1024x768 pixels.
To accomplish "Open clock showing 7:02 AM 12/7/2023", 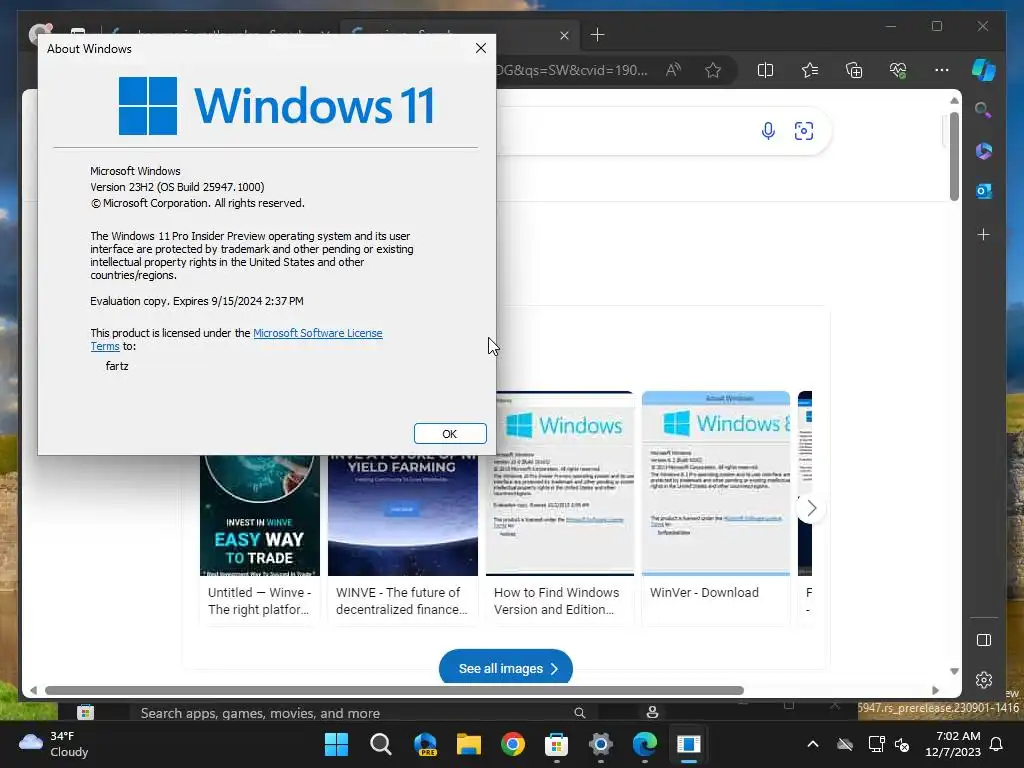I will coord(953,744).
